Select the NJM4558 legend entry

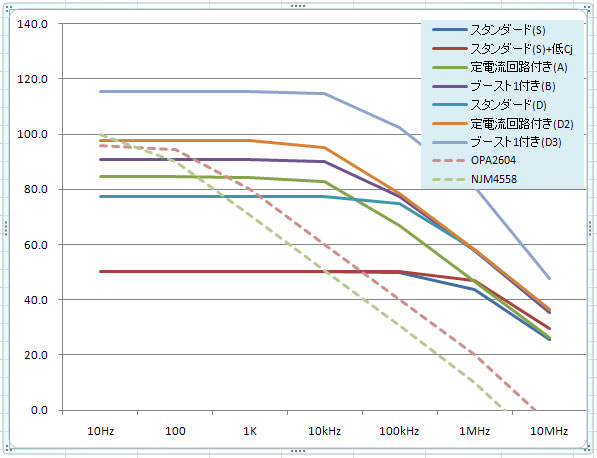475,179
